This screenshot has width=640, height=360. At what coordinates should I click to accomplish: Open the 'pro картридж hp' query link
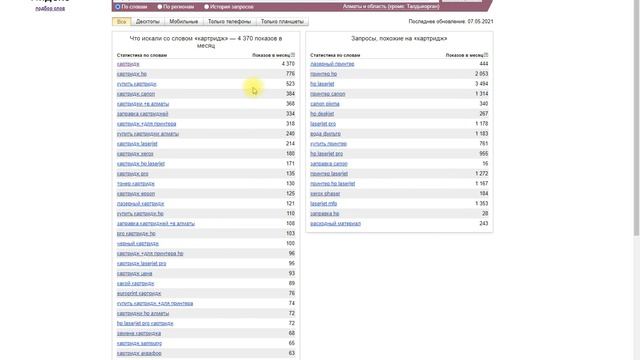136,233
